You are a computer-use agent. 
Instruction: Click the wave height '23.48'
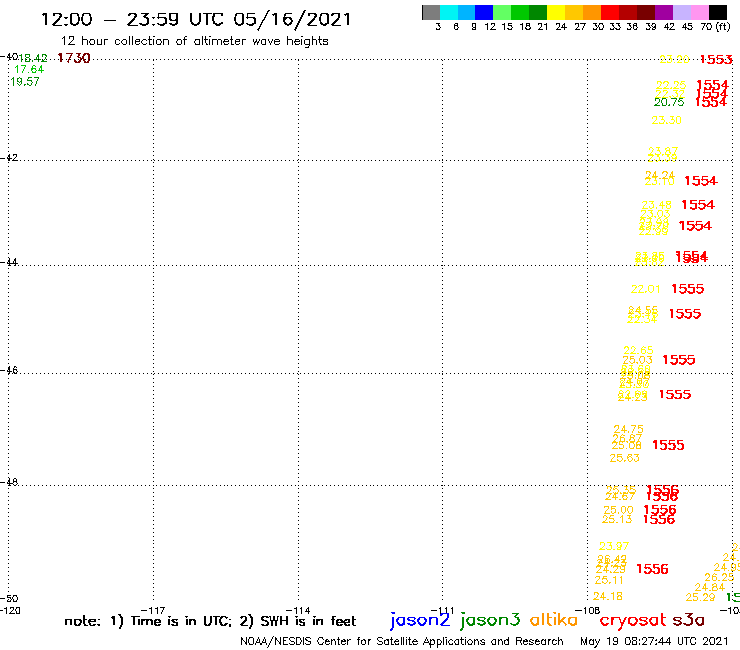656,205
